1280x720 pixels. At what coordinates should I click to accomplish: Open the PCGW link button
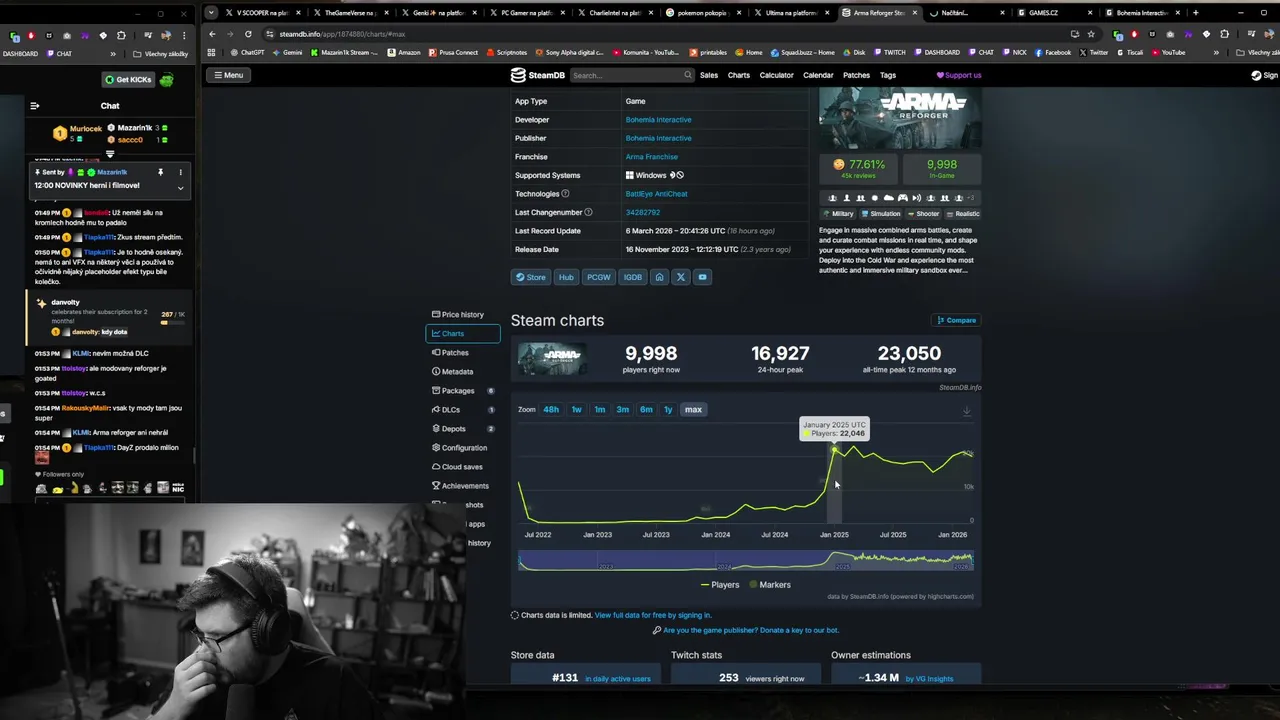coord(598,277)
